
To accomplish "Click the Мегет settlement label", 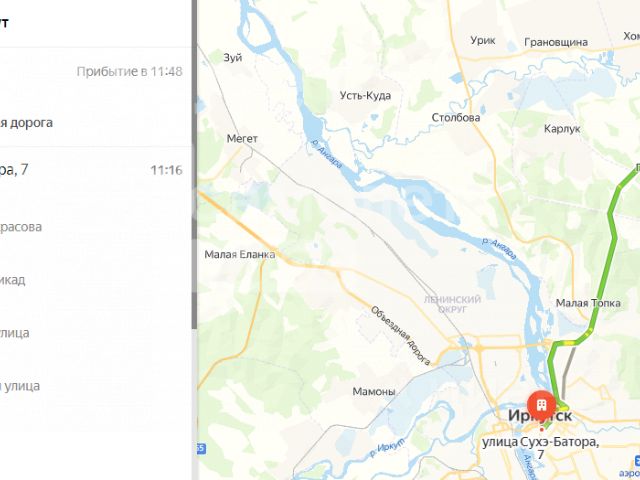I will click(242, 138).
